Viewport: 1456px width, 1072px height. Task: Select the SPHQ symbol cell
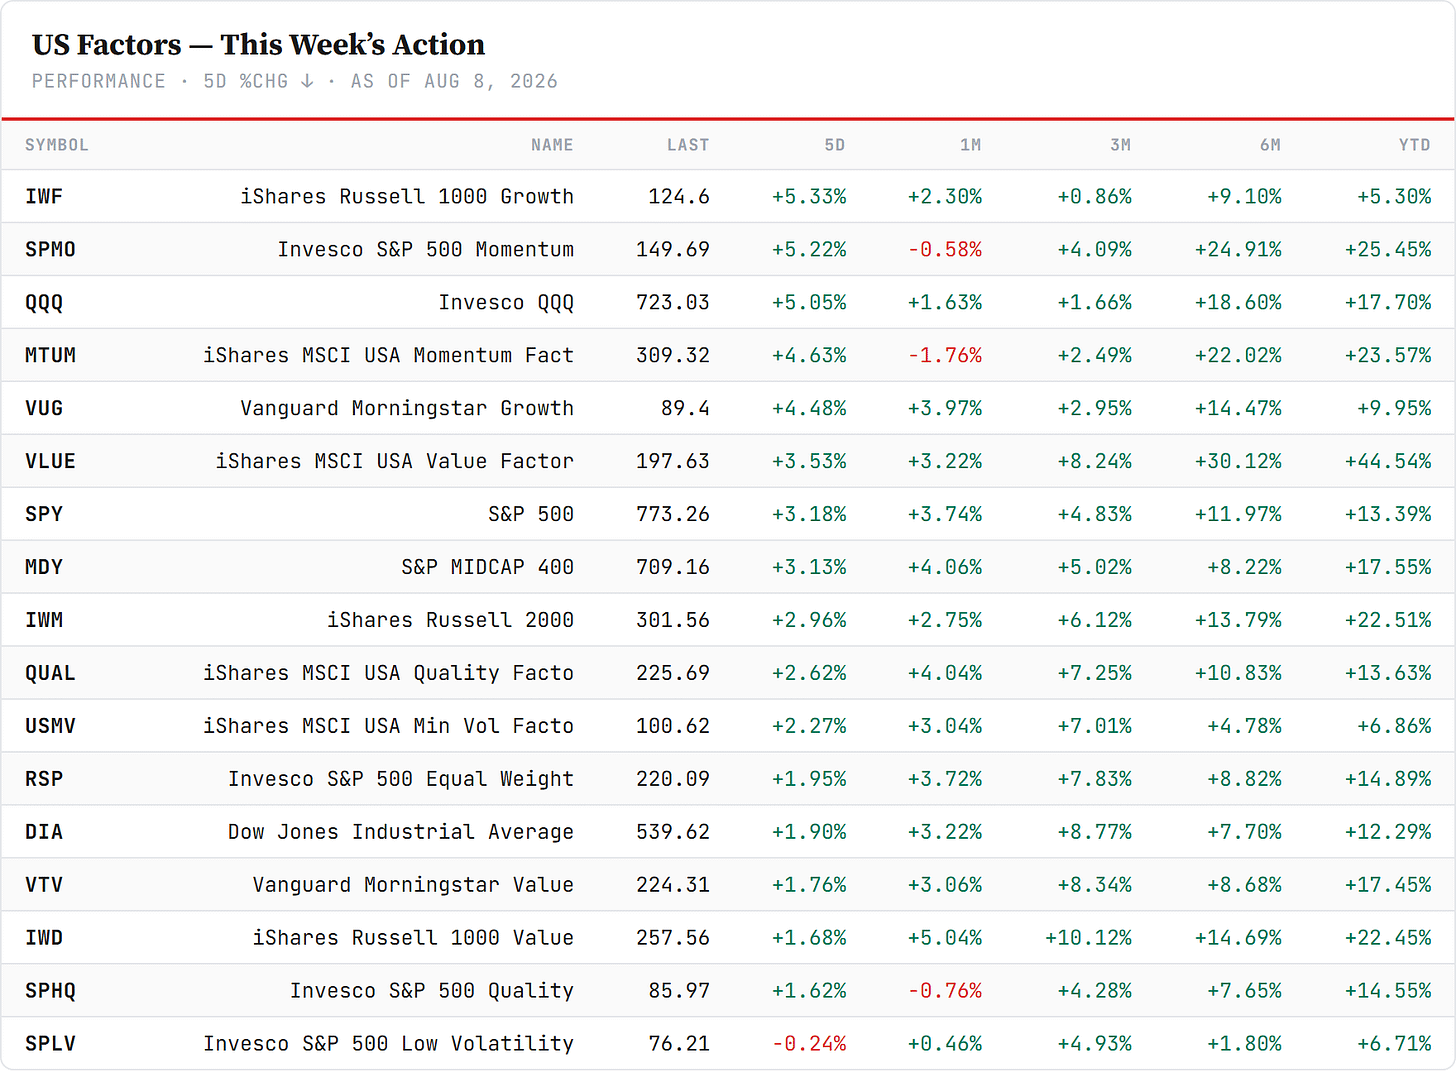(50, 991)
